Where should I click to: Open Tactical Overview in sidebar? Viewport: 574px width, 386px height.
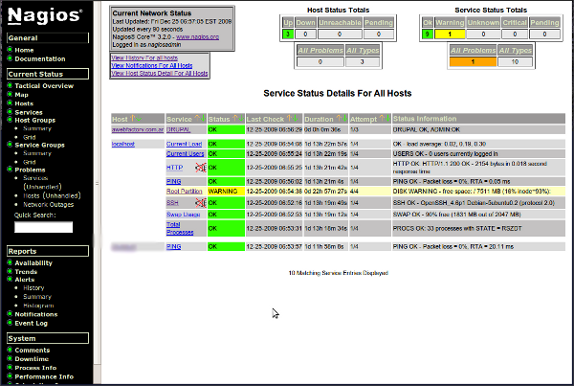44,86
